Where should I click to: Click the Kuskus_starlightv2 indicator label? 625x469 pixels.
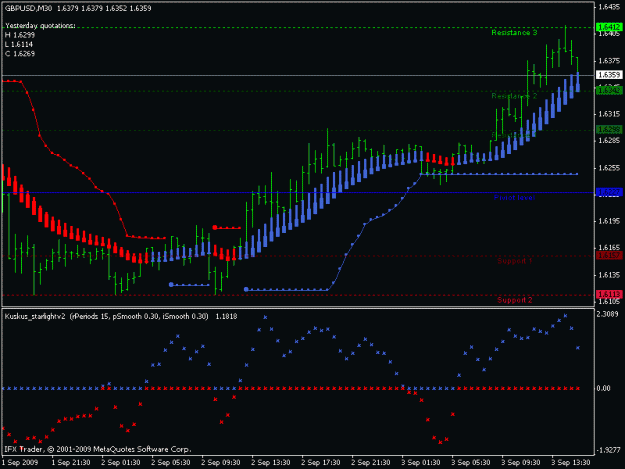click(x=121, y=316)
